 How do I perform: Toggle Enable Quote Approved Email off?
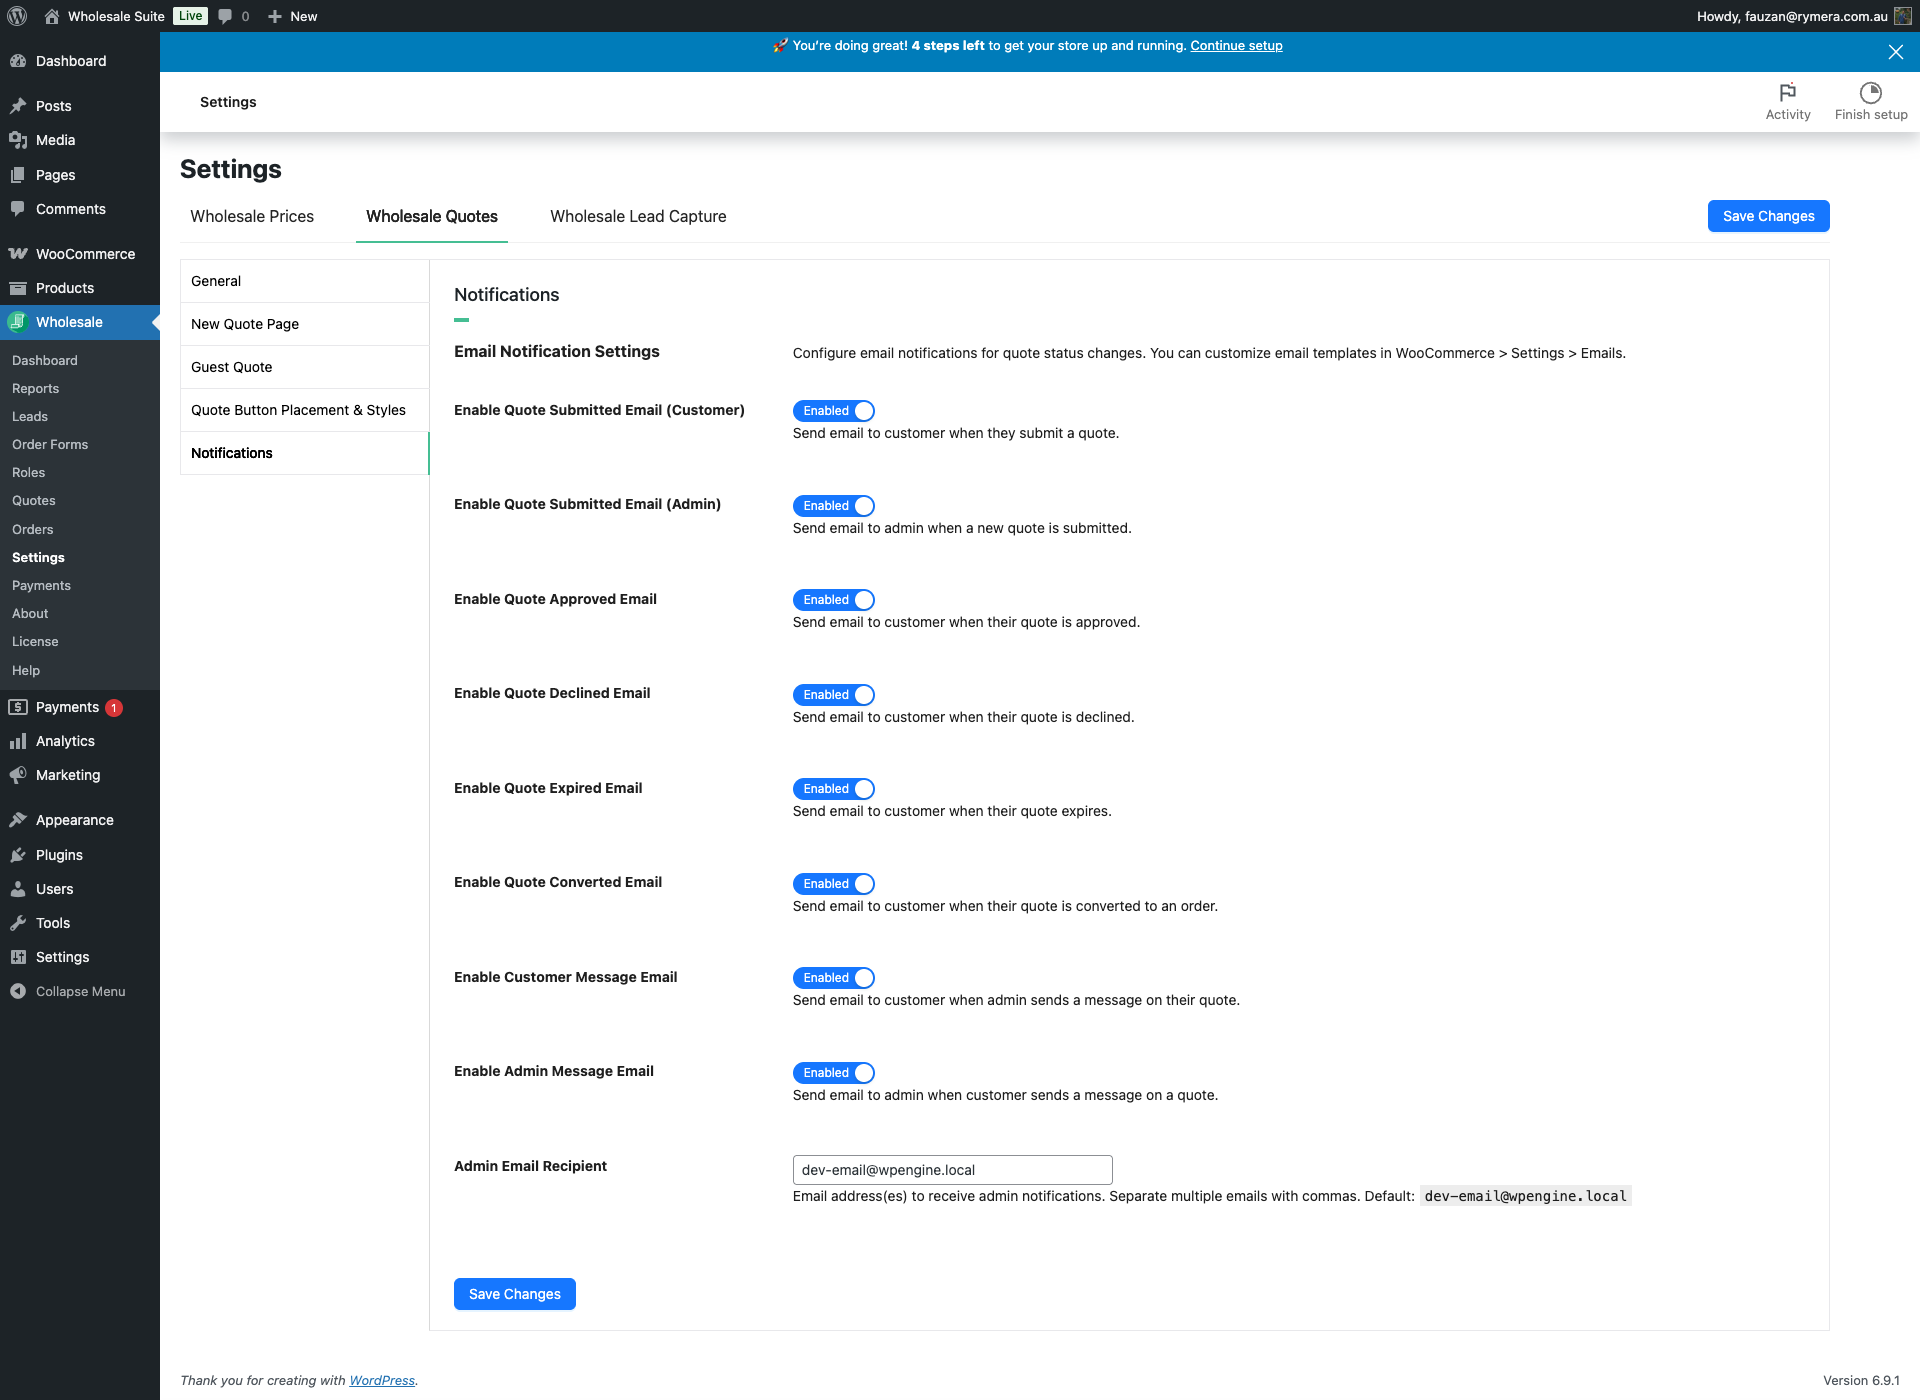tap(834, 600)
